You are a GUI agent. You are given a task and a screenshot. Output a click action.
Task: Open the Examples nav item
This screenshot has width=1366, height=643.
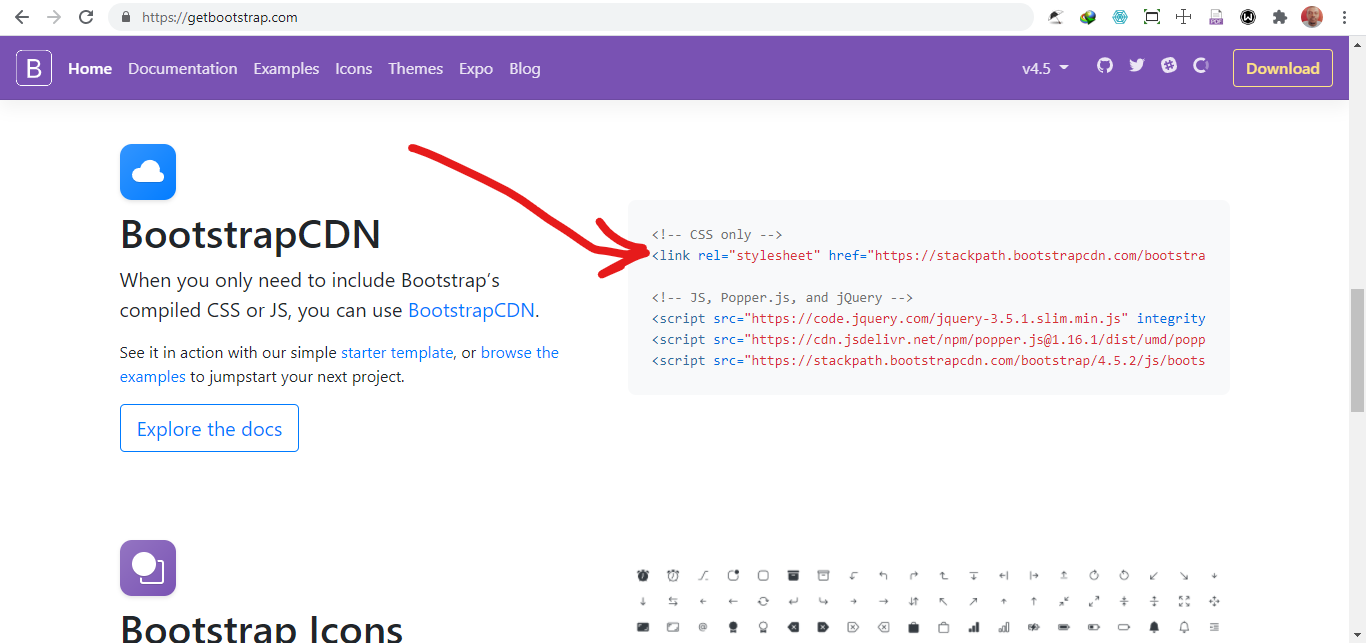click(286, 68)
